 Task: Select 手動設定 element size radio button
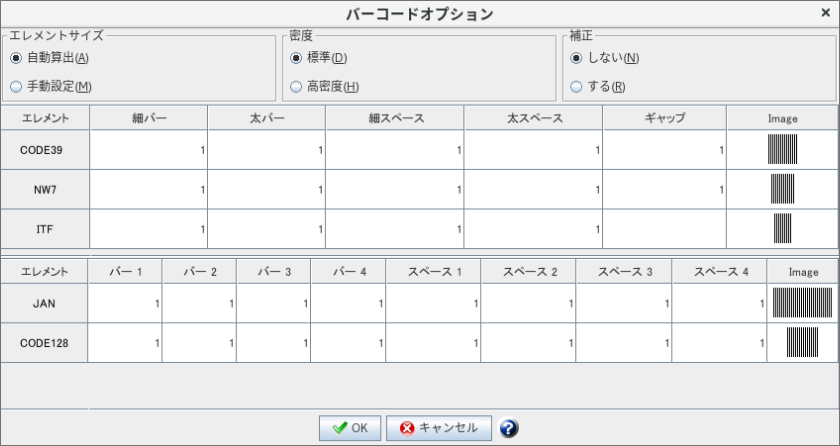[x=16, y=87]
